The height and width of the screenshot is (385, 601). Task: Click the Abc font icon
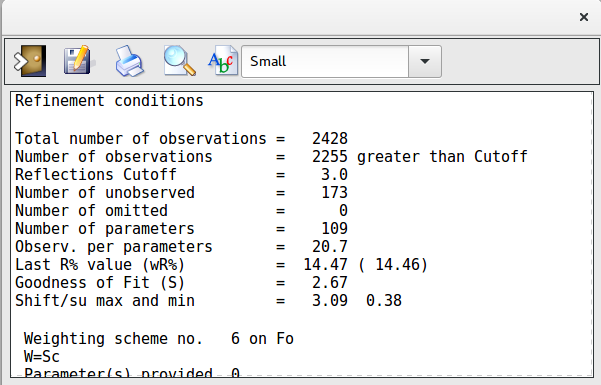click(223, 61)
